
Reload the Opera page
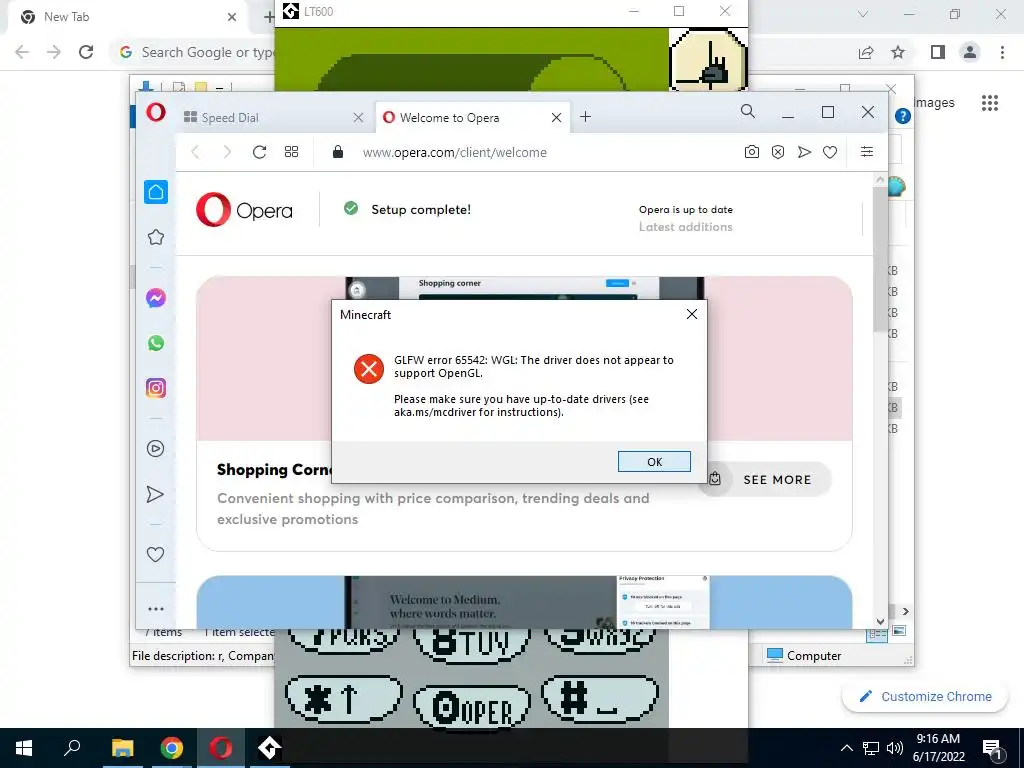(x=259, y=152)
